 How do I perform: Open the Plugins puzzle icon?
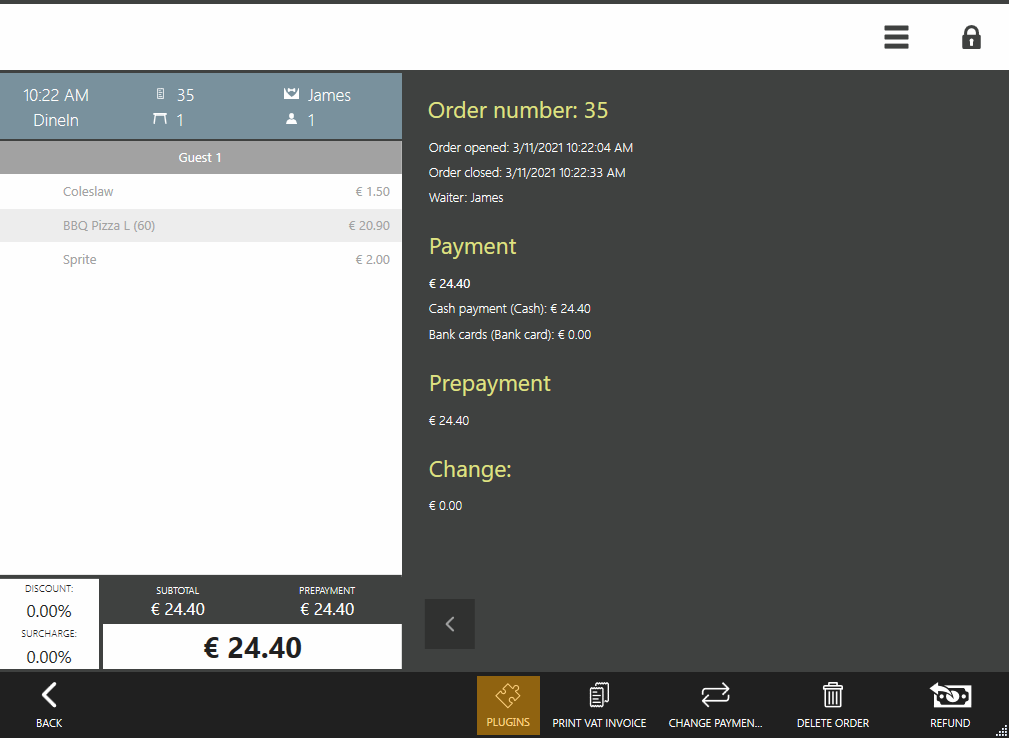pos(508,704)
